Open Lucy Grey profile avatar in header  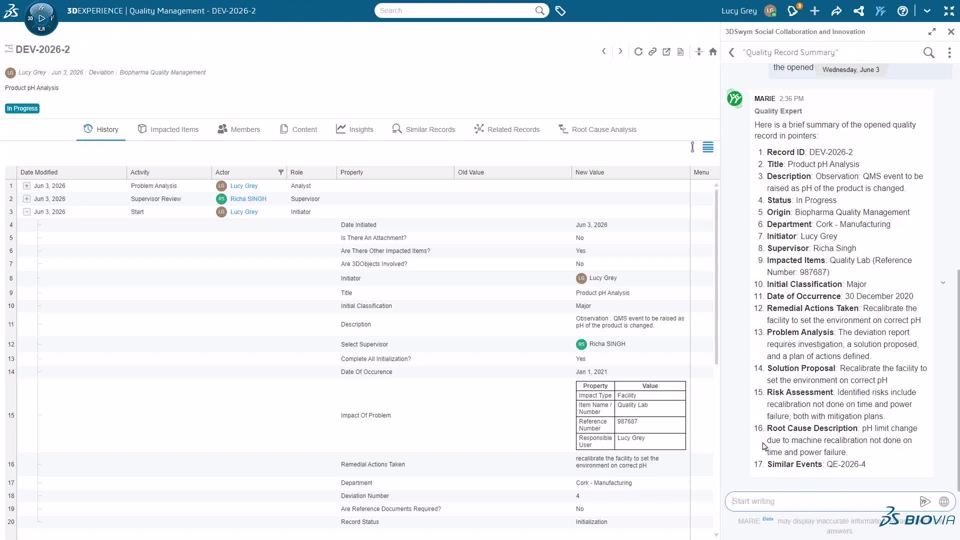(770, 10)
